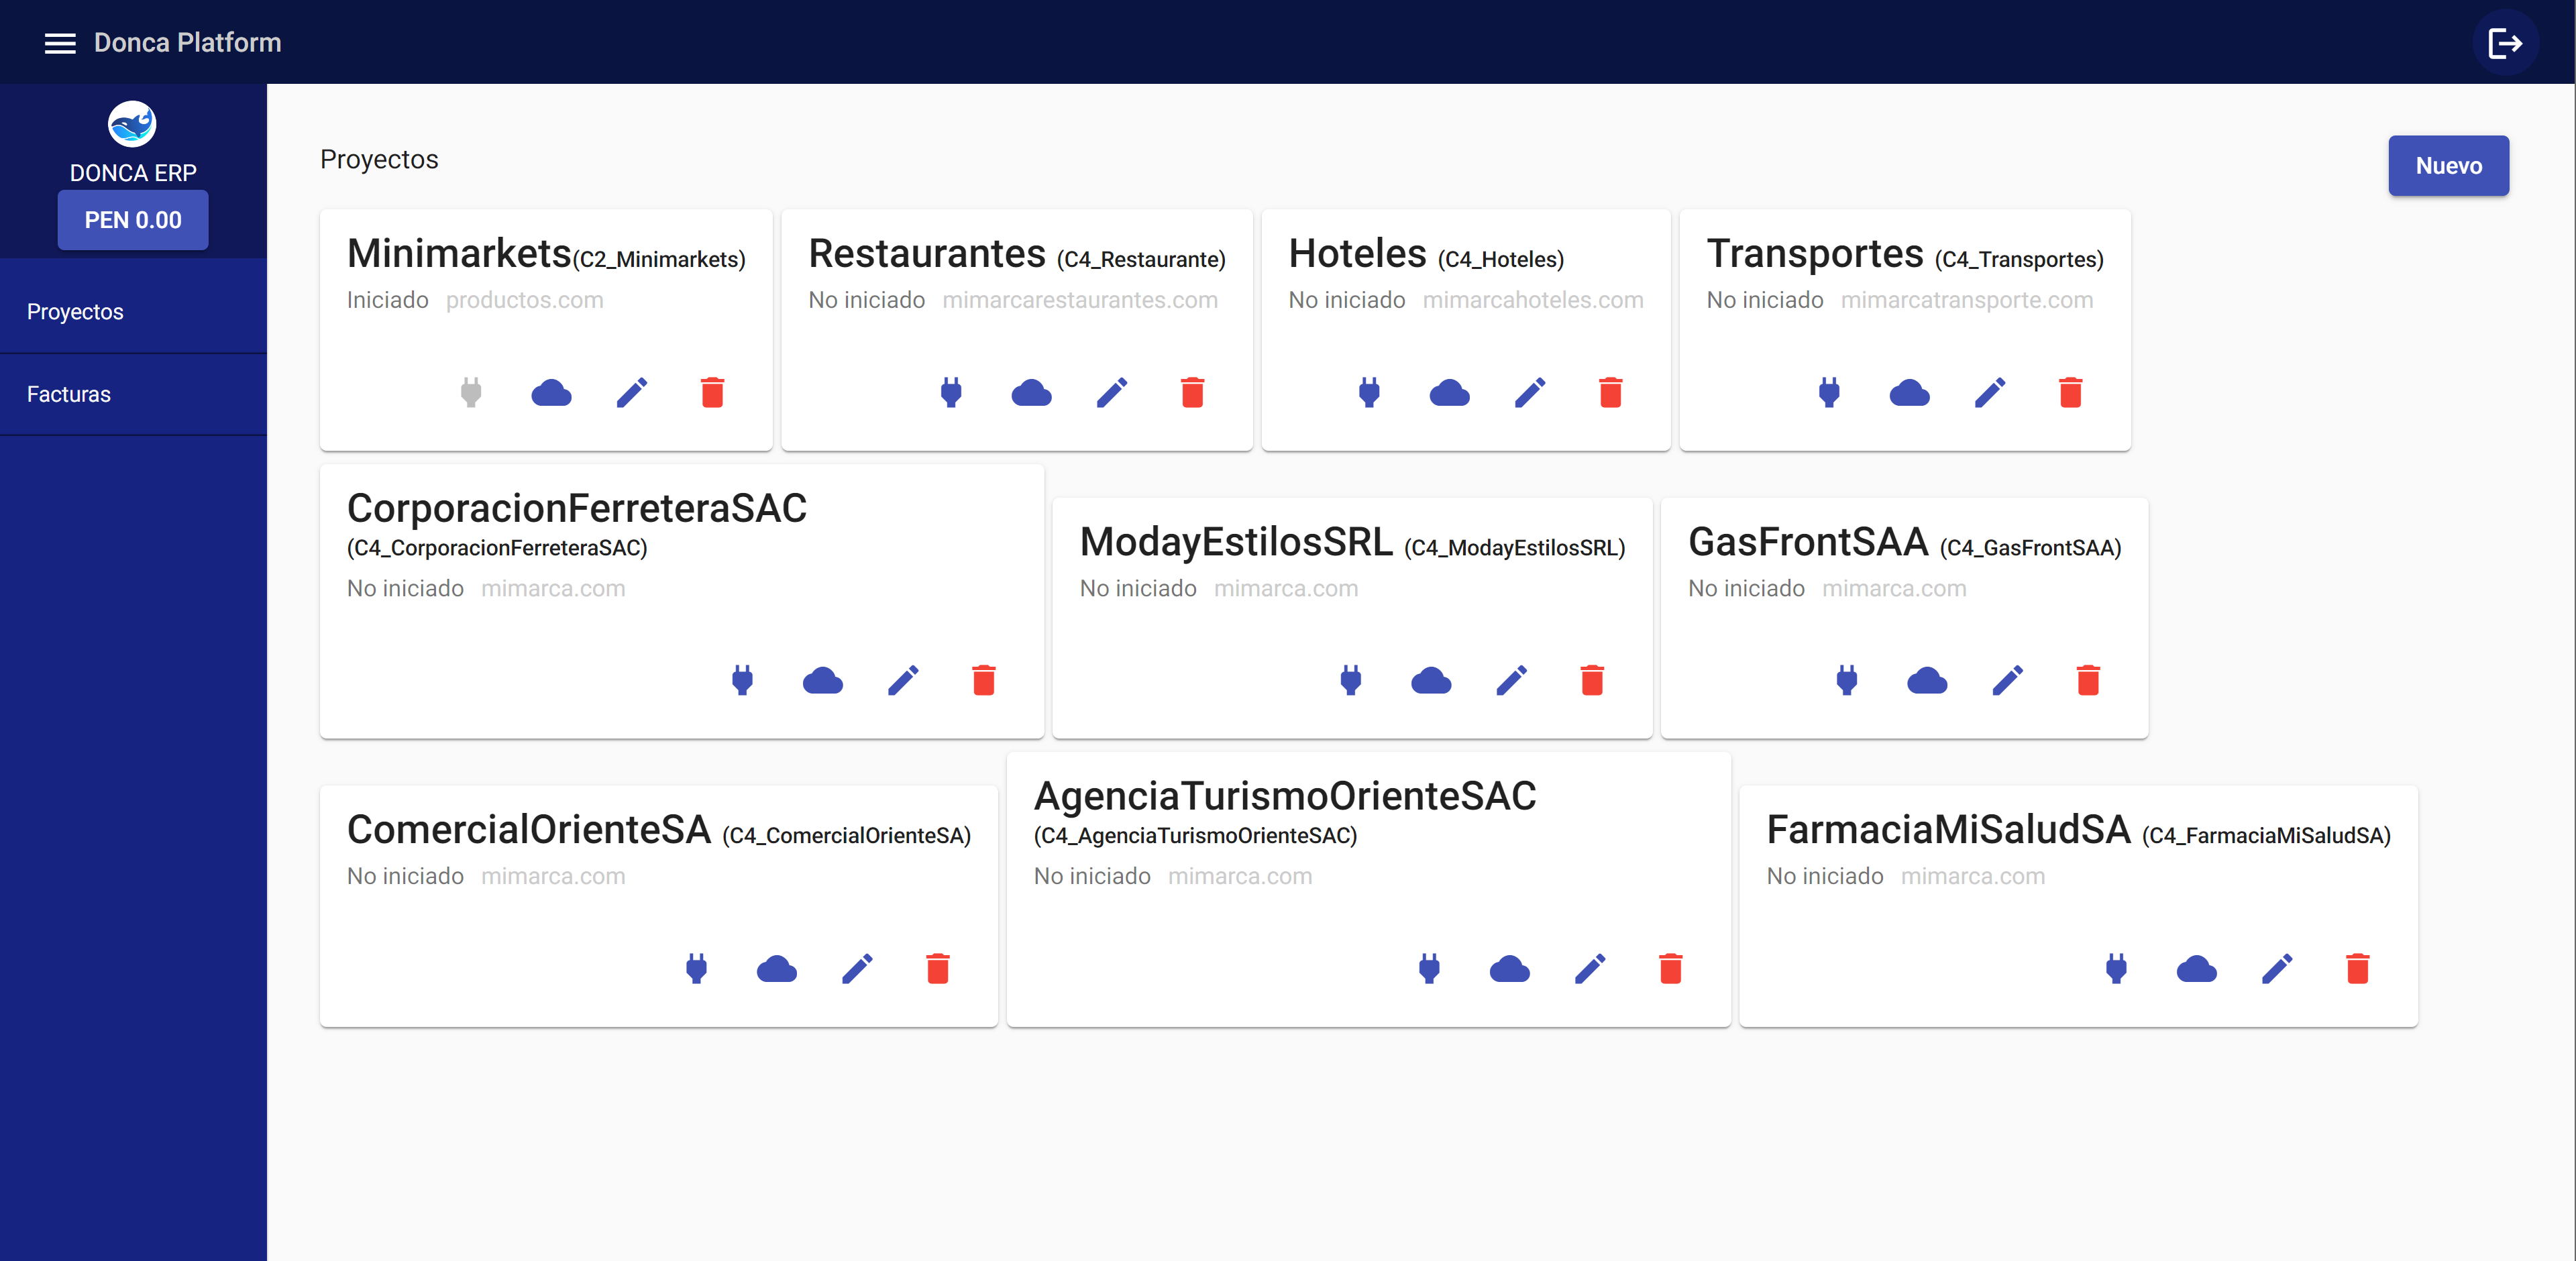The height and width of the screenshot is (1261, 2576).
Task: Delete the Minimarkets project
Action: pyautogui.click(x=712, y=392)
